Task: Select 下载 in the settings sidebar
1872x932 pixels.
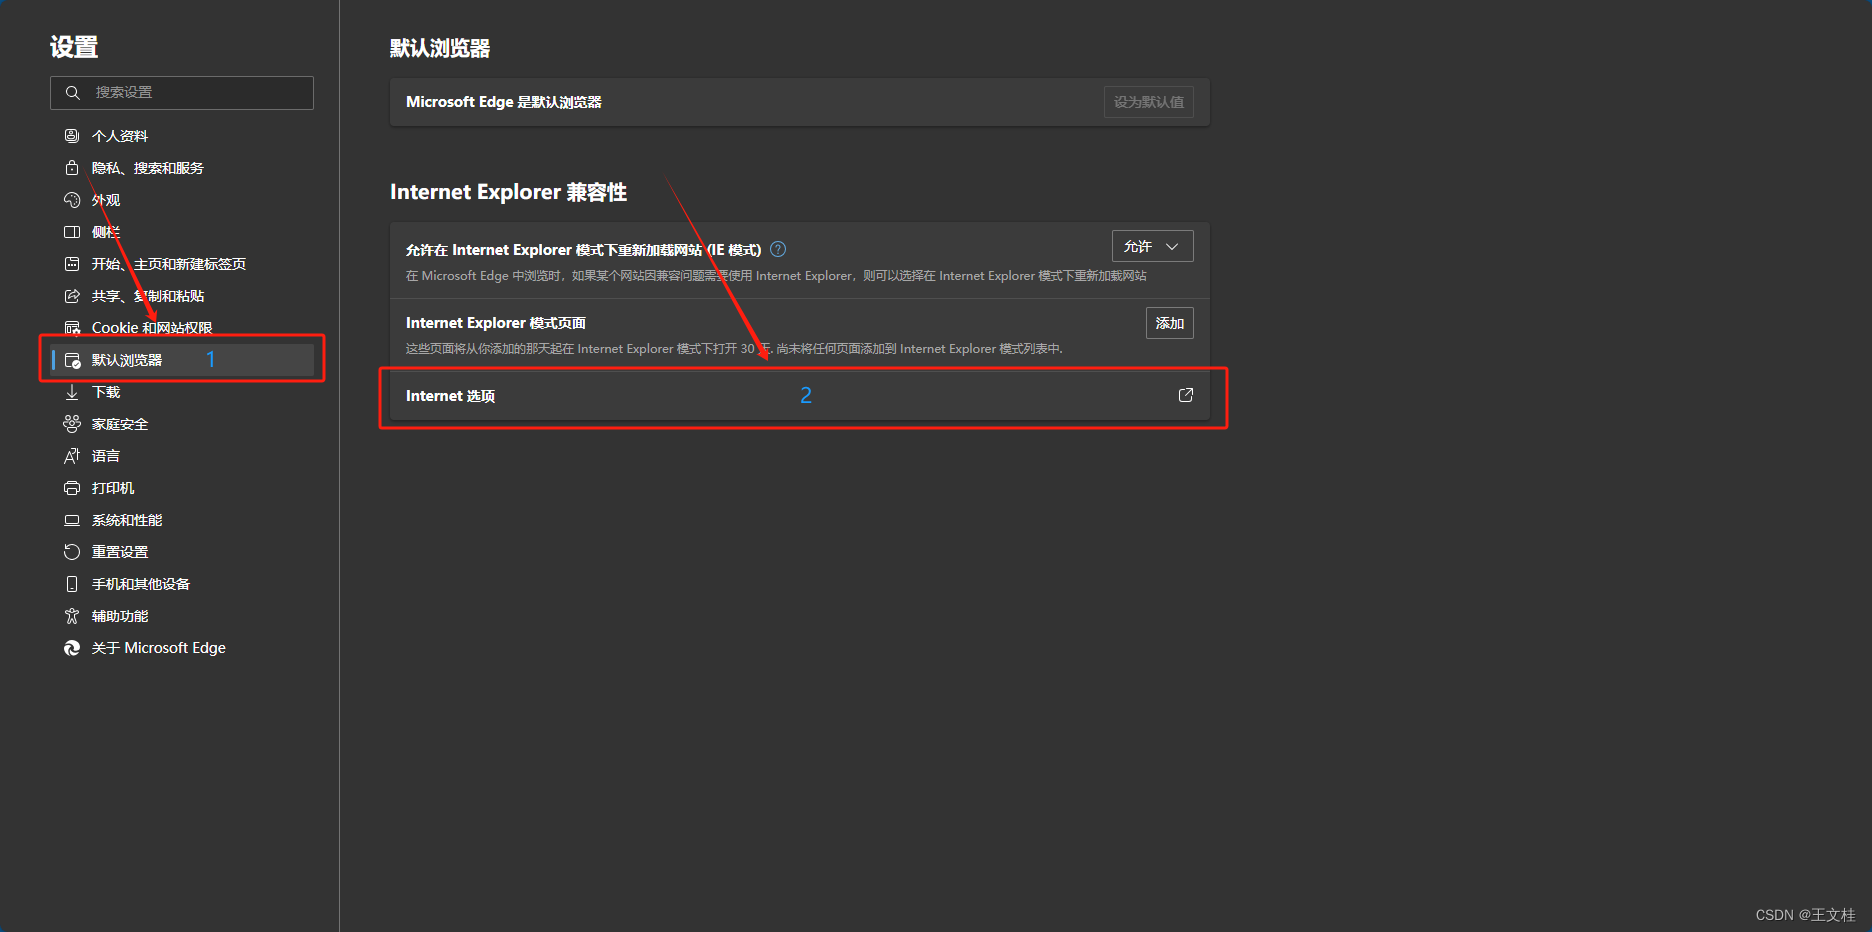Action: (182, 392)
